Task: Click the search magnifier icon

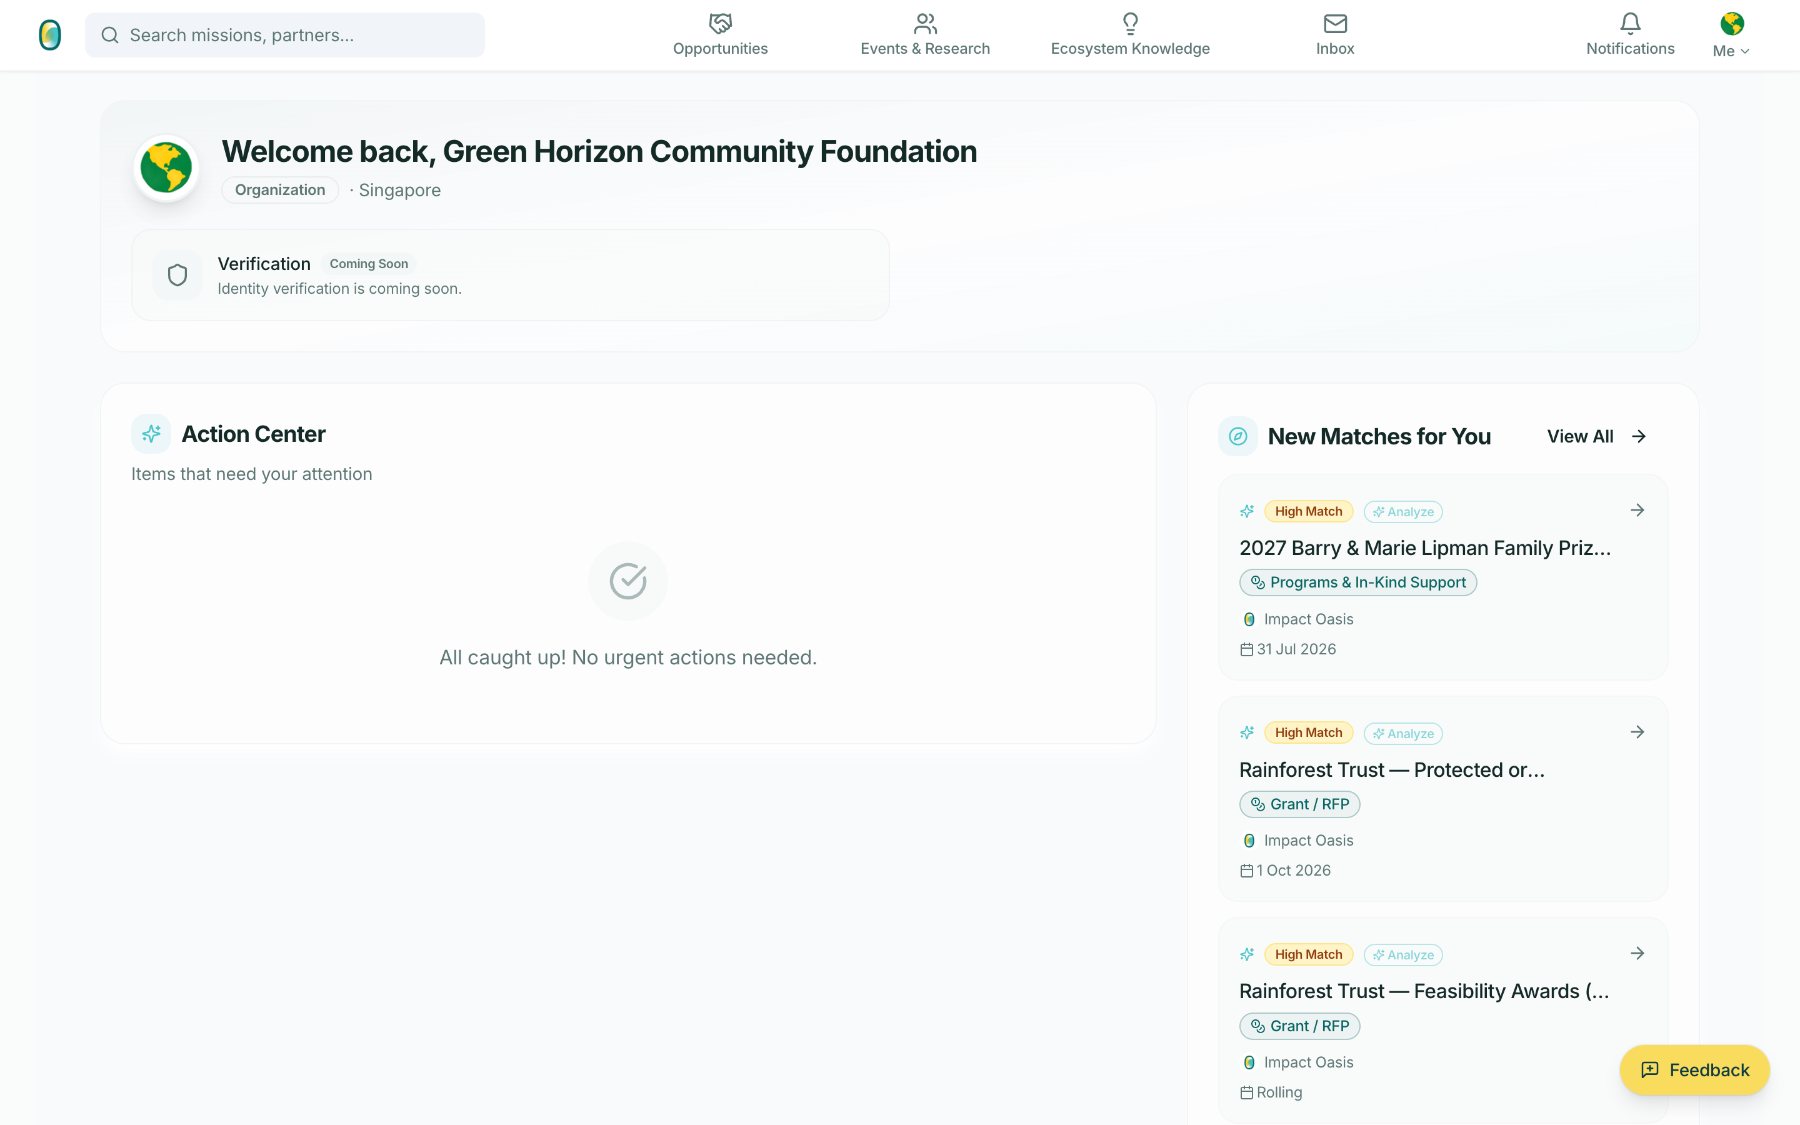Action: tap(110, 35)
